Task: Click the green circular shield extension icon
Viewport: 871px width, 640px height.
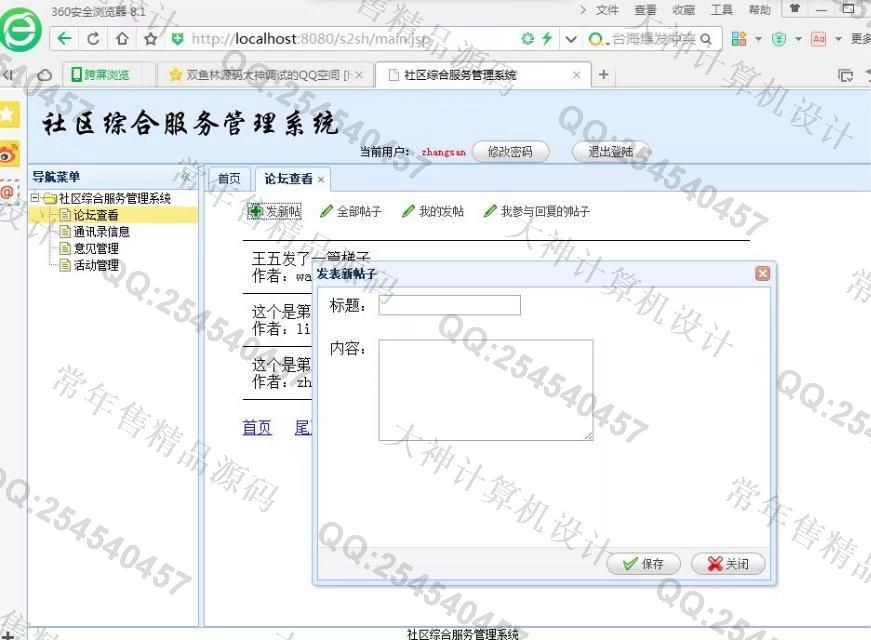Action: point(779,39)
